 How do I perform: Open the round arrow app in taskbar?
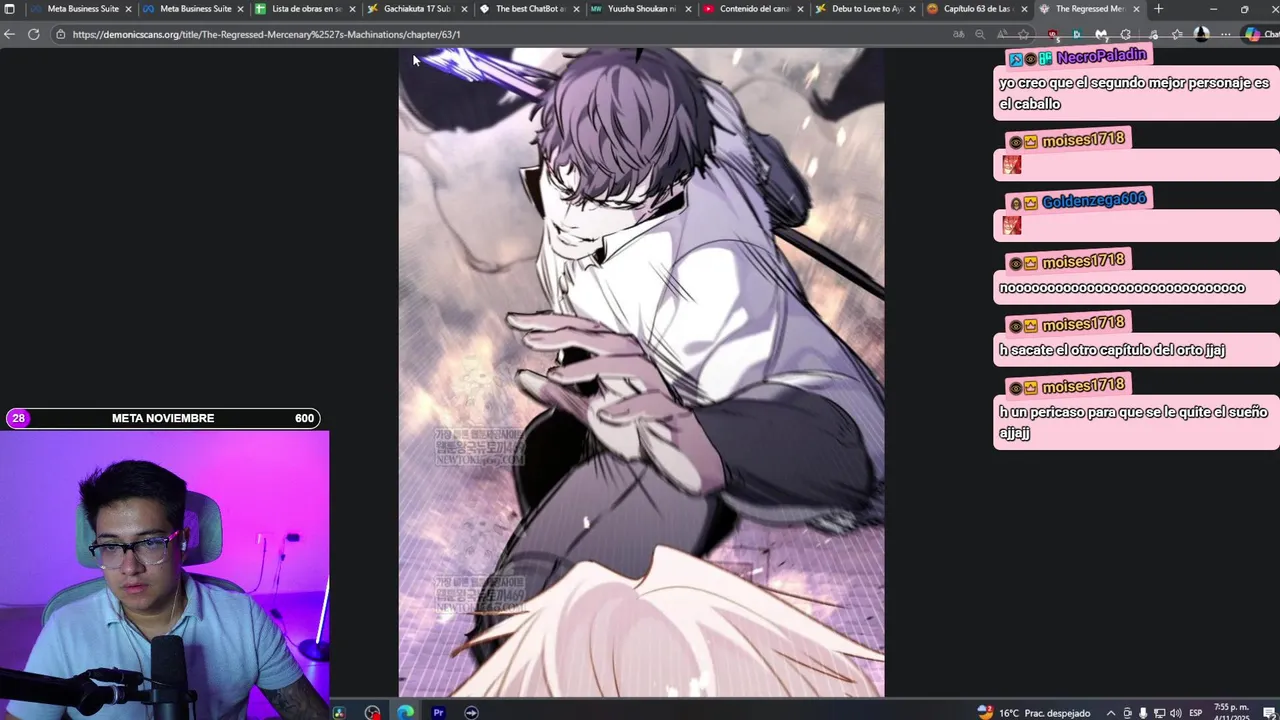click(x=471, y=712)
